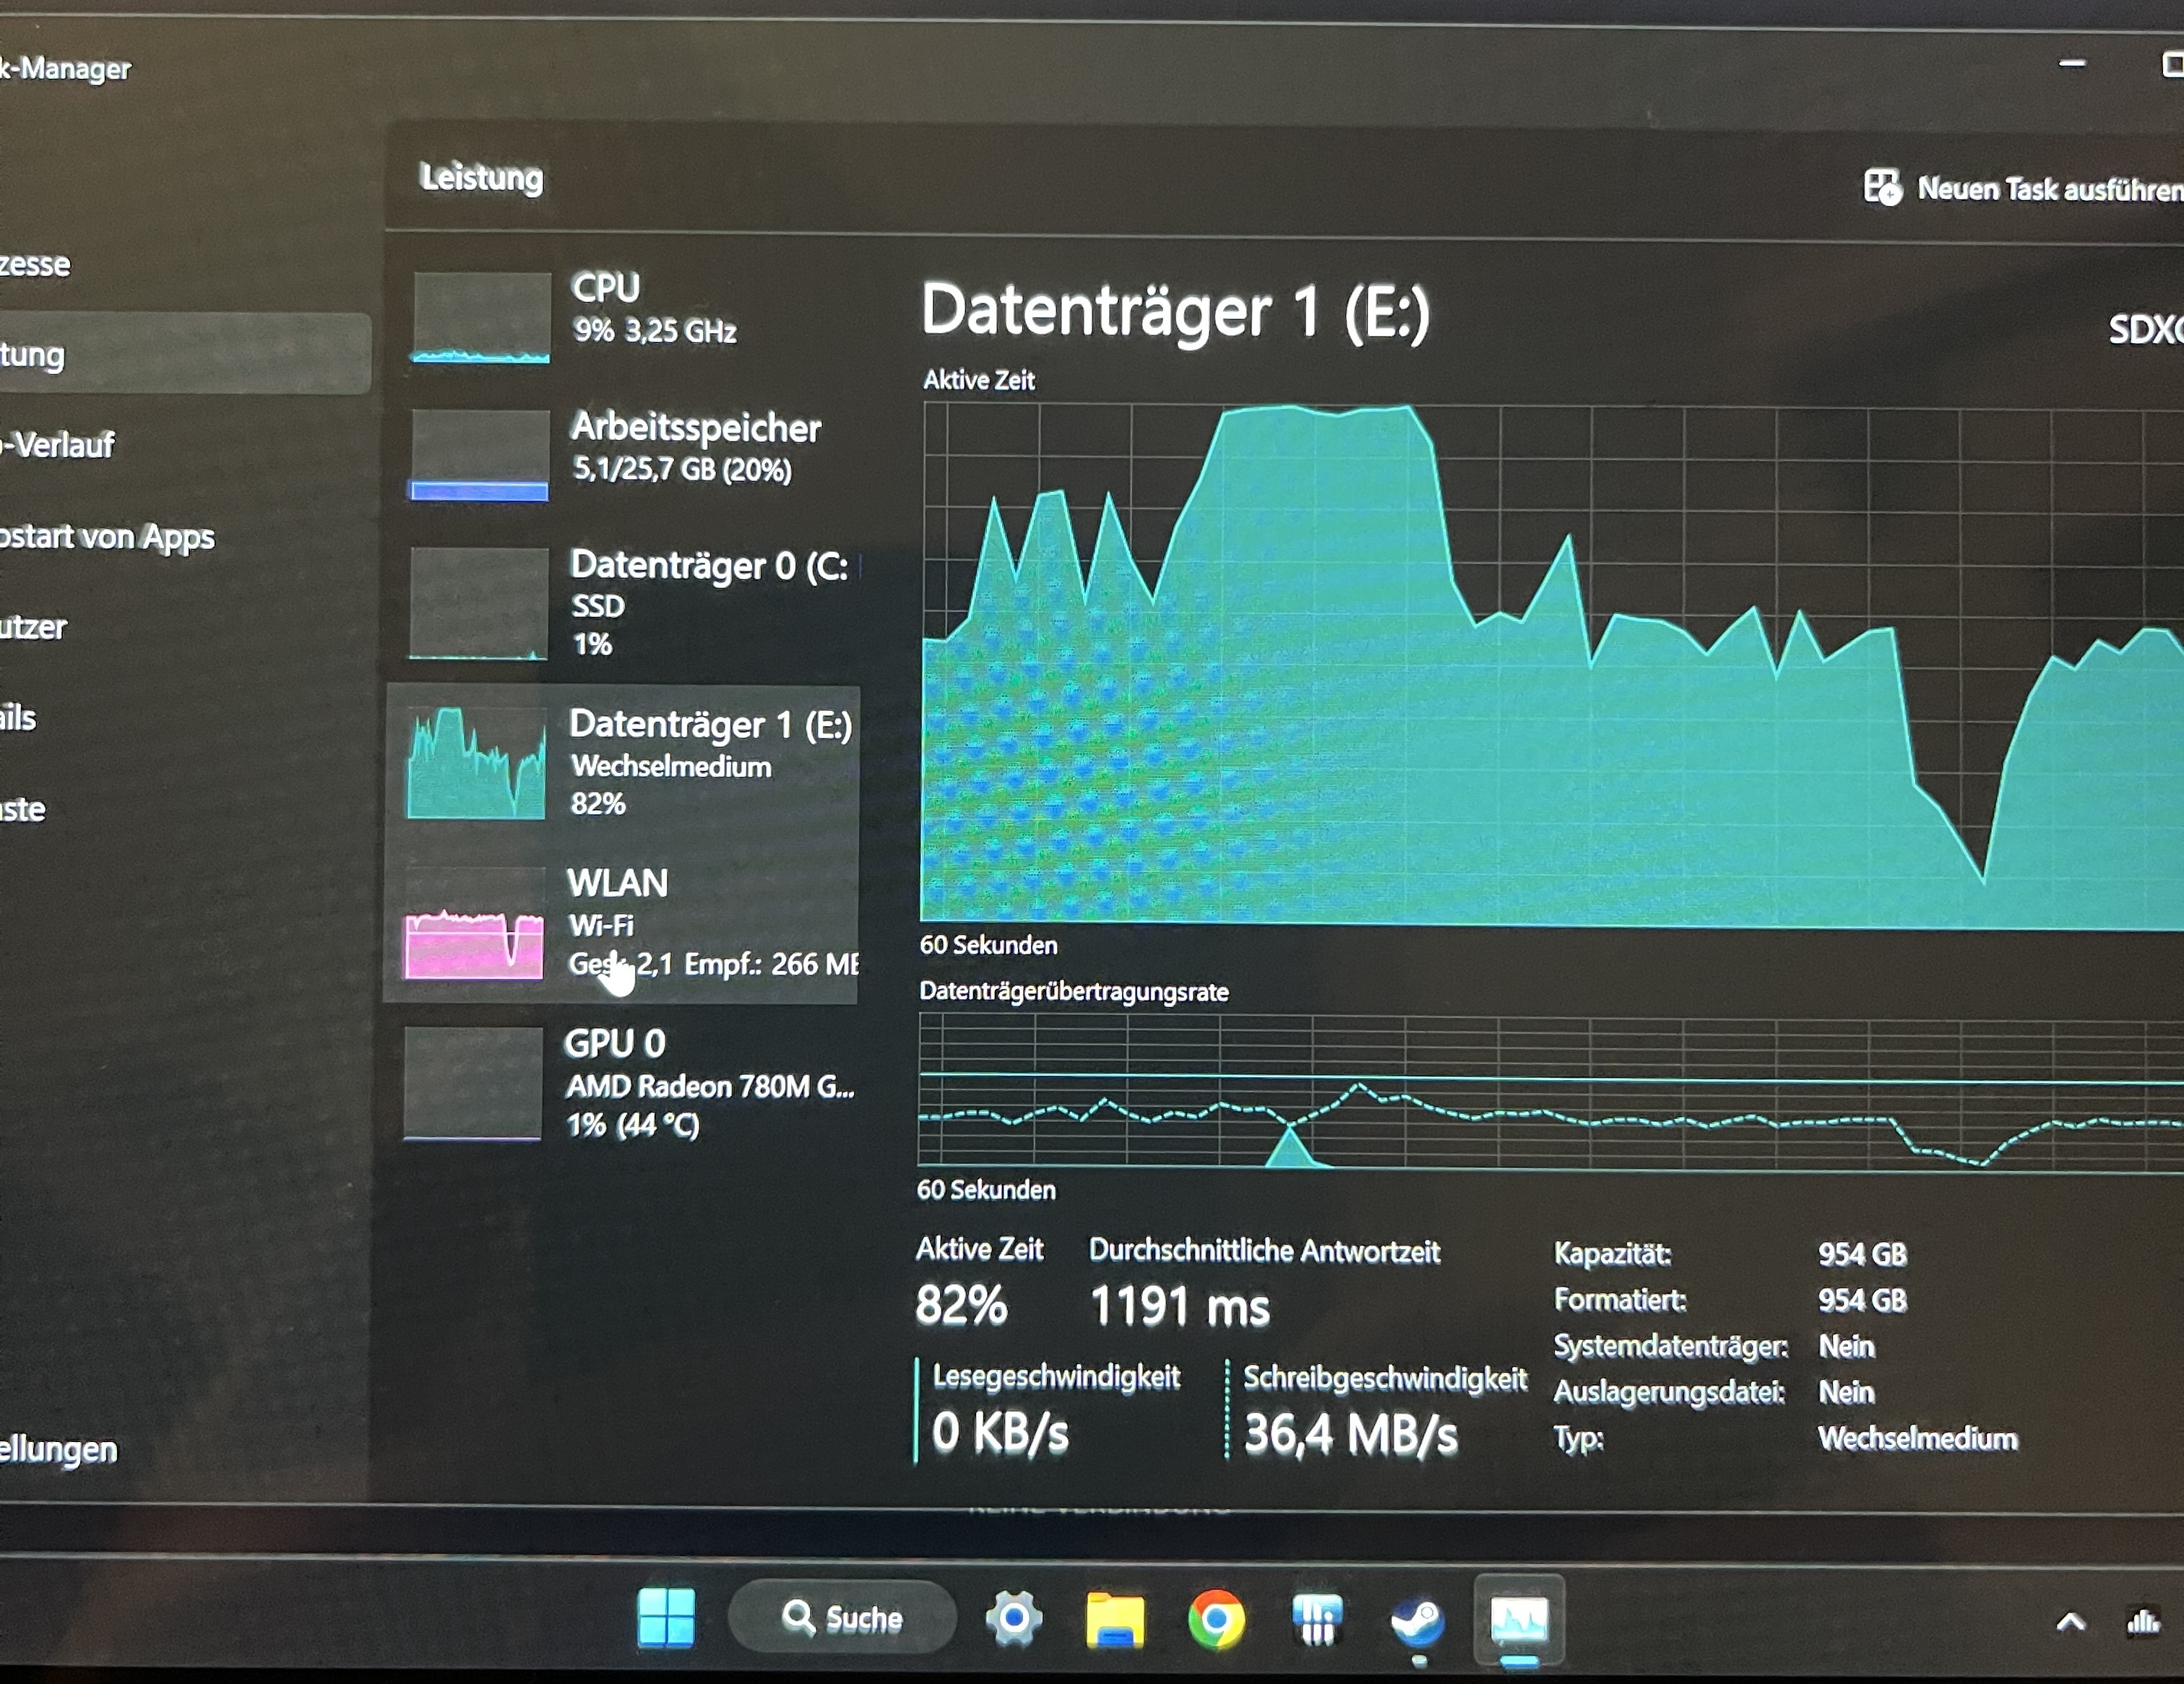Launch Google Chrome from the taskbar
This screenshot has width=2184, height=1684.
pos(1216,1619)
